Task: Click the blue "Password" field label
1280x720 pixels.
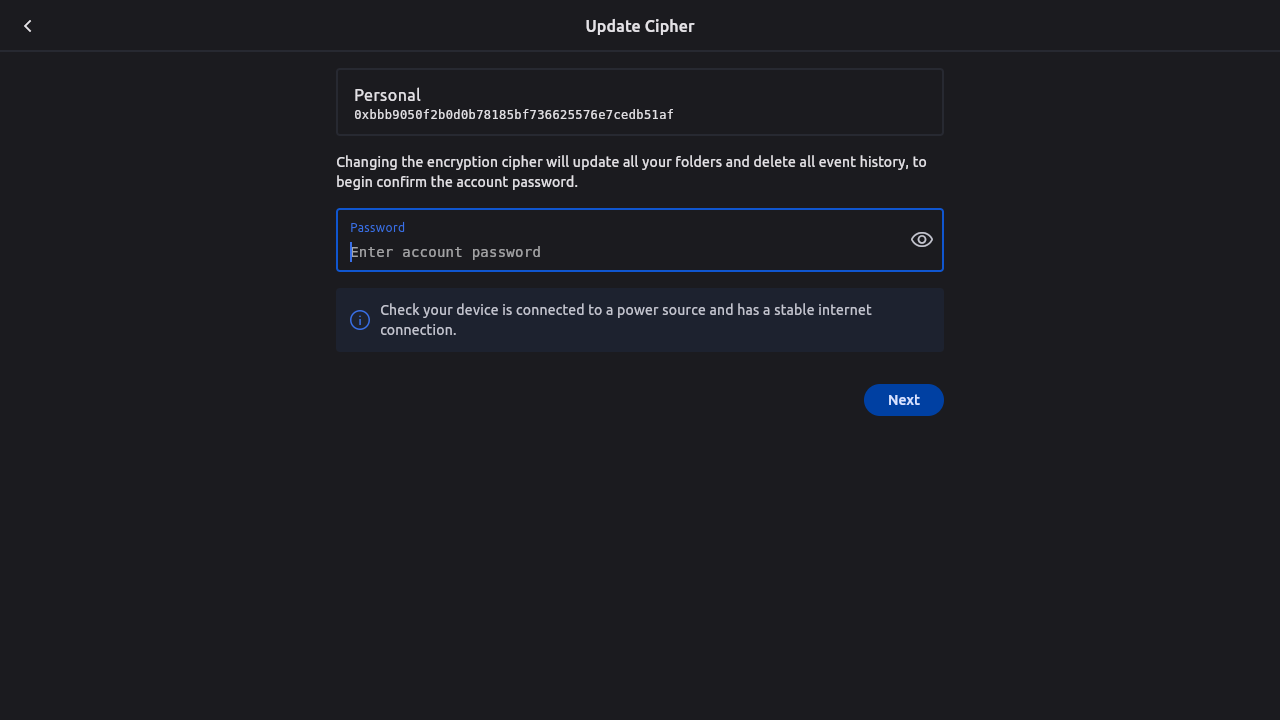Action: (377, 228)
